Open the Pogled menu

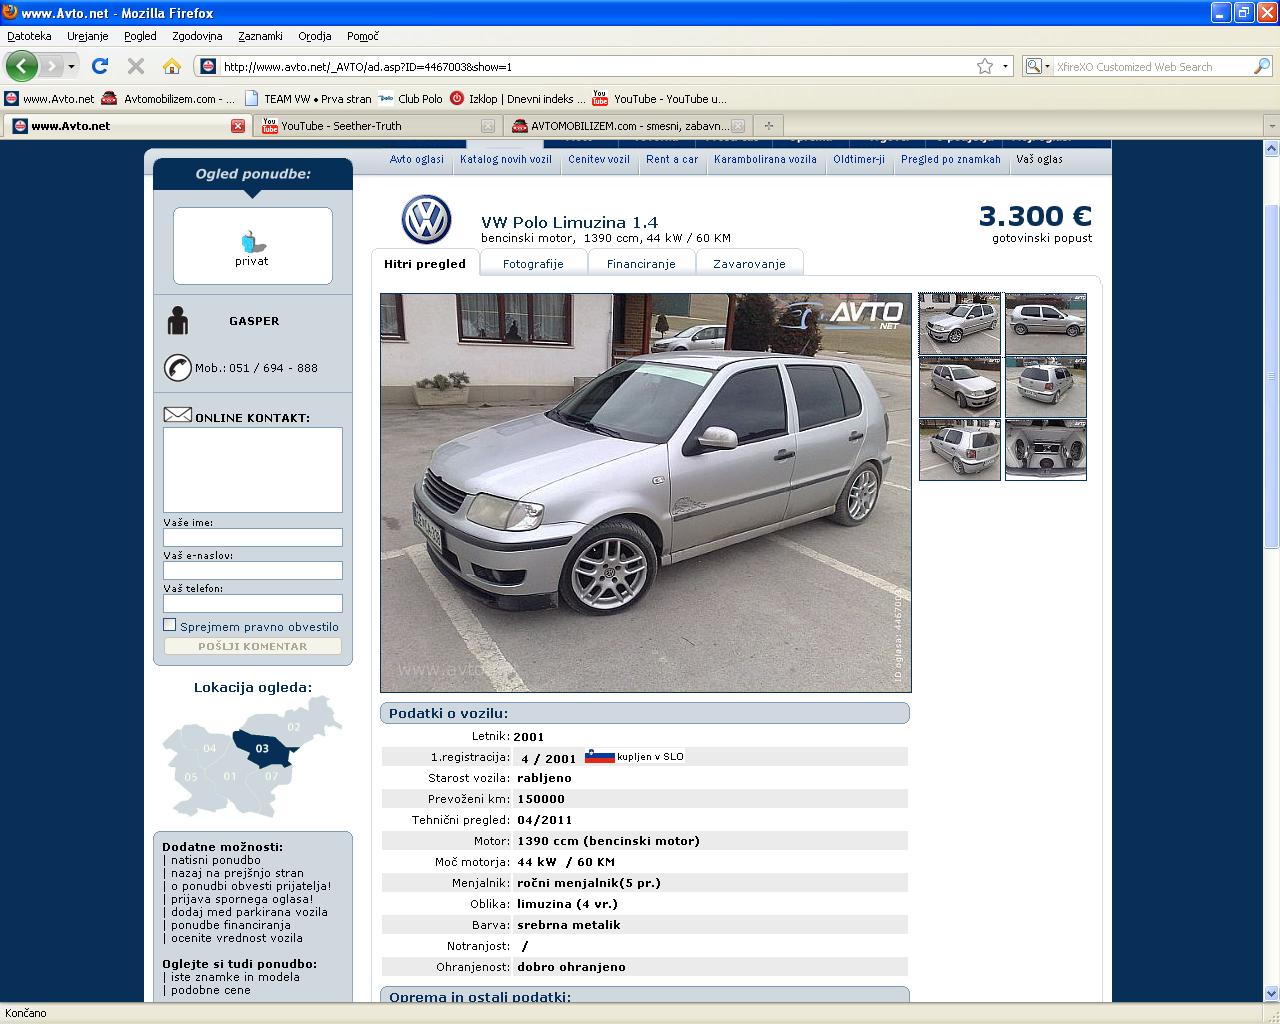coord(140,36)
